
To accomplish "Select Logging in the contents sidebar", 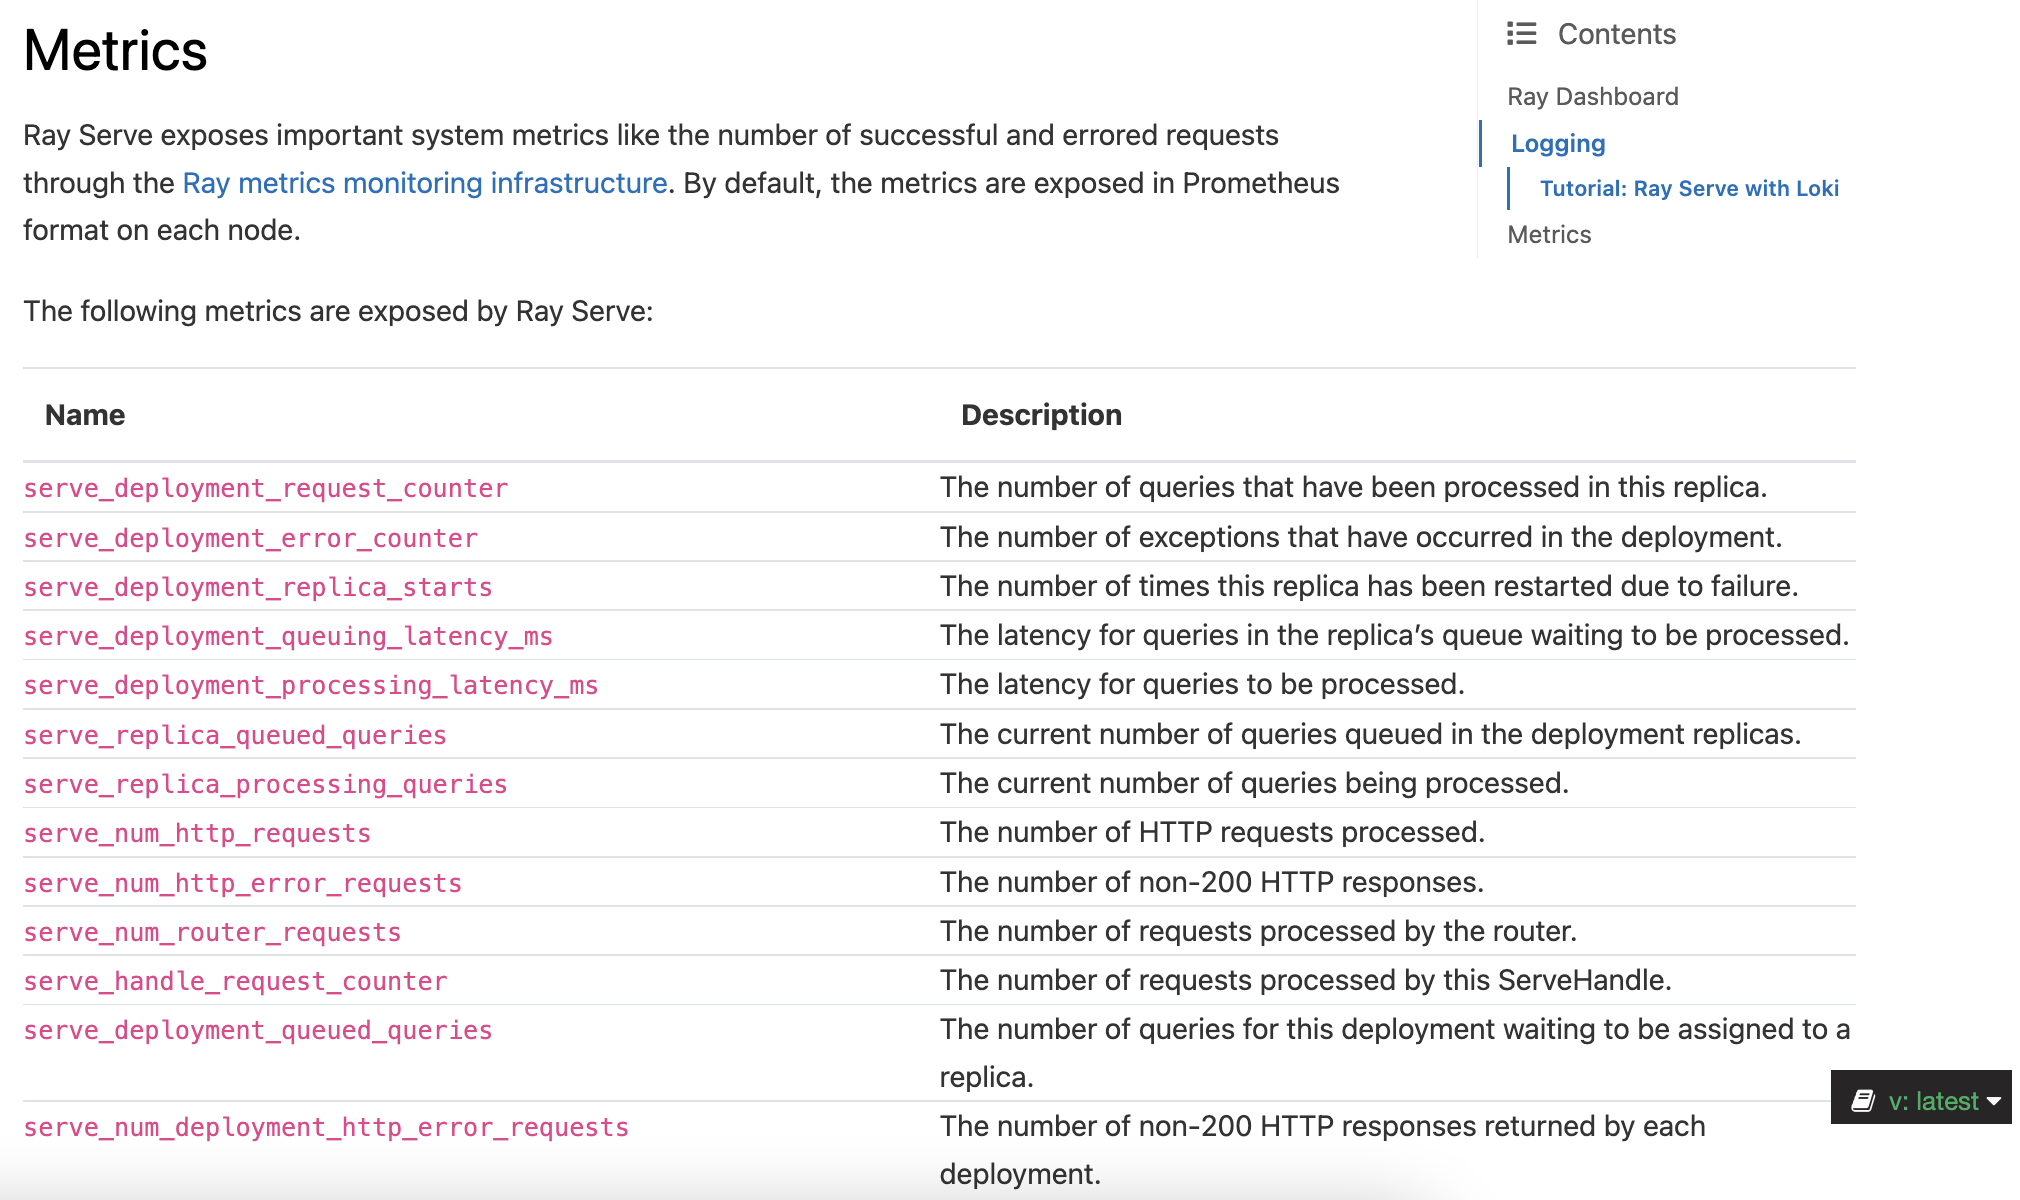I will coord(1557,143).
